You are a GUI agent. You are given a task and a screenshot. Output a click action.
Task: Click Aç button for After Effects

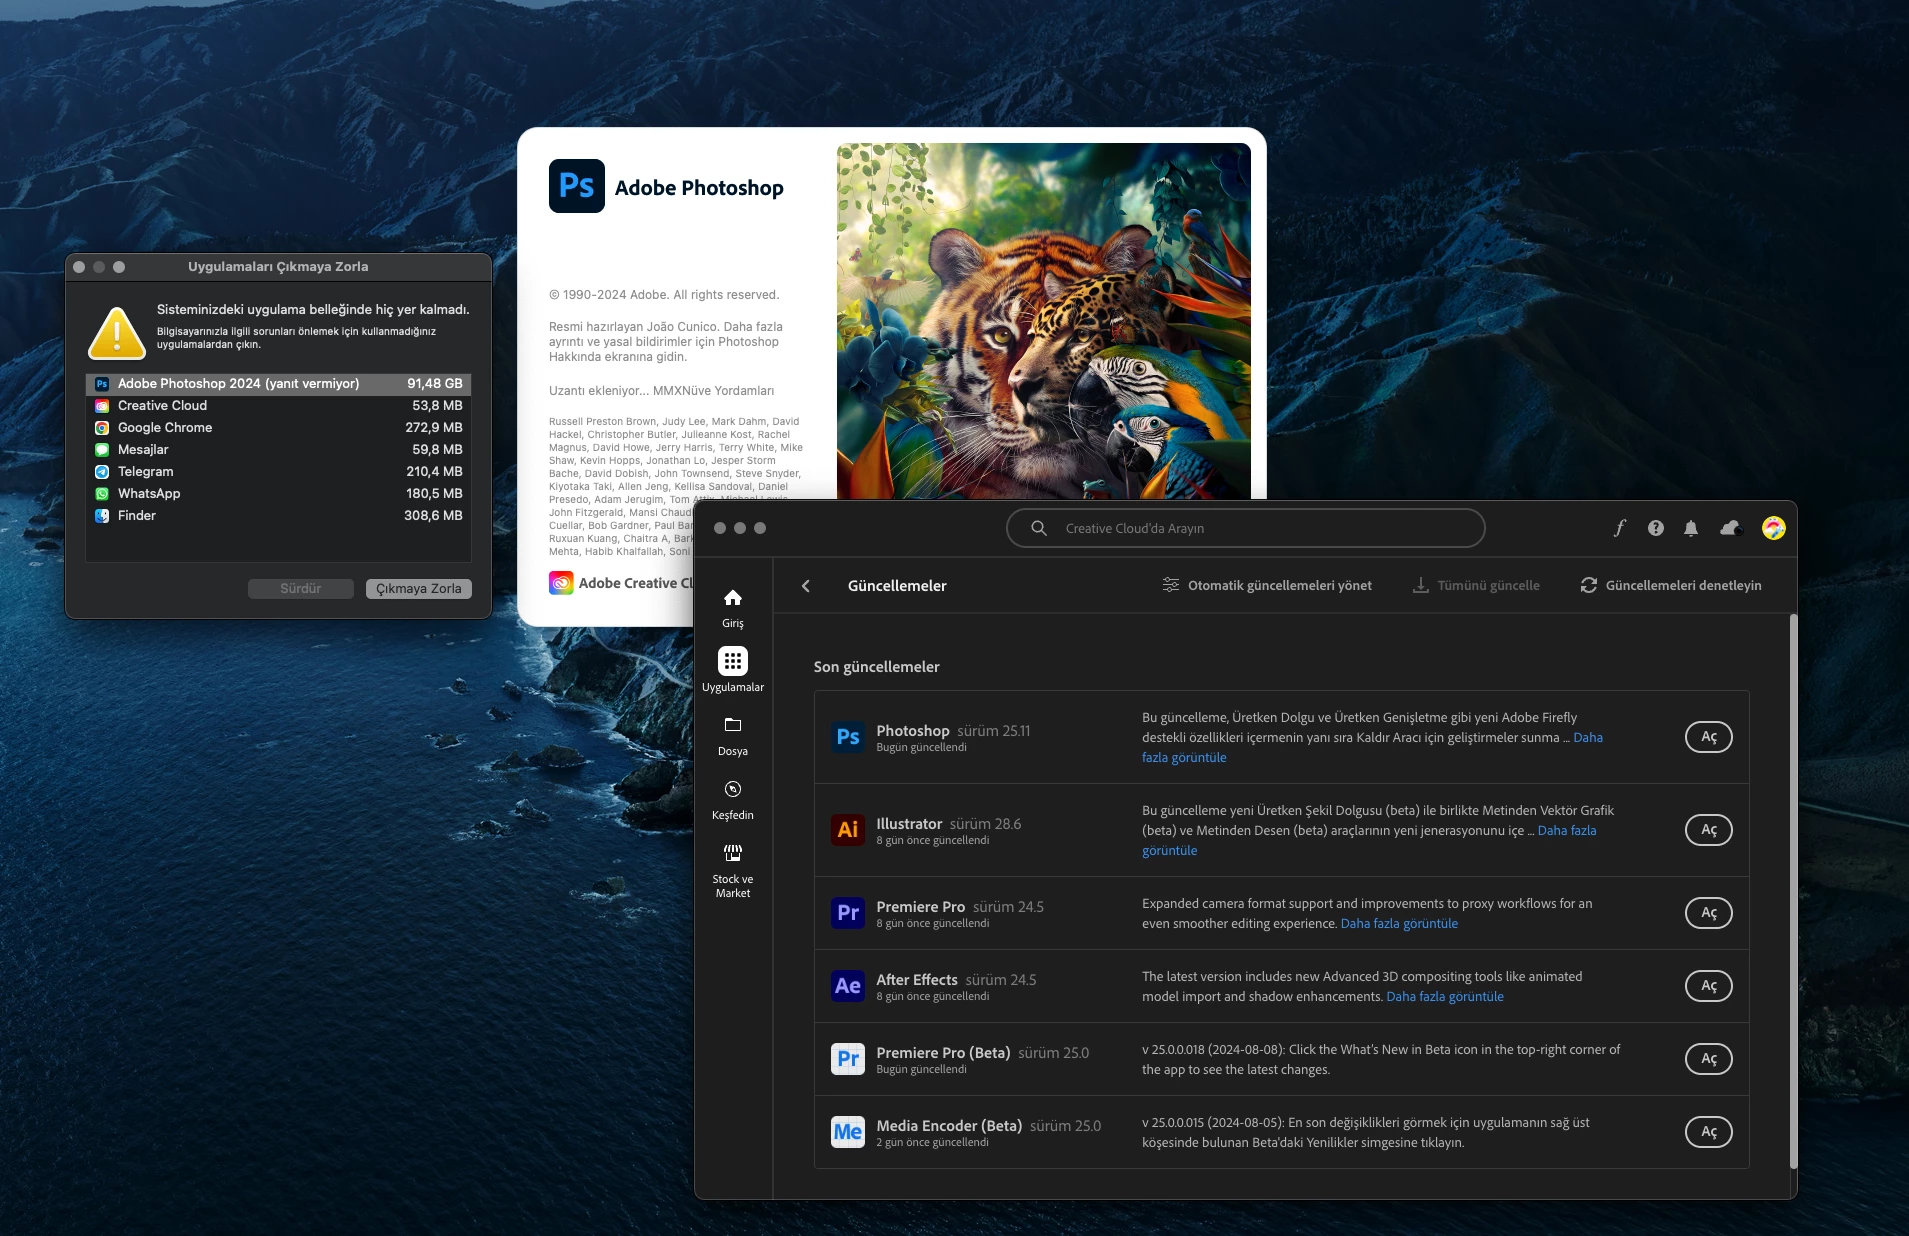pyautogui.click(x=1709, y=986)
